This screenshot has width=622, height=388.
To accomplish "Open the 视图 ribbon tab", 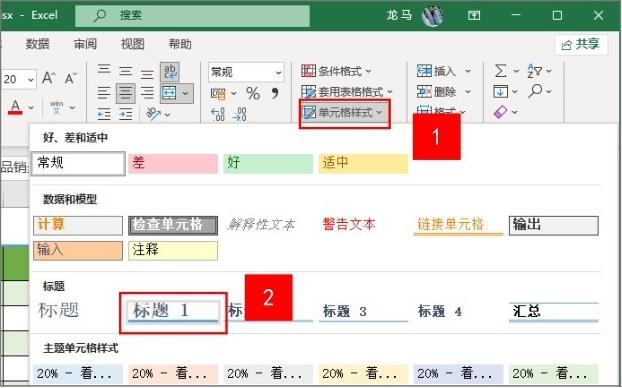I will pos(132,44).
